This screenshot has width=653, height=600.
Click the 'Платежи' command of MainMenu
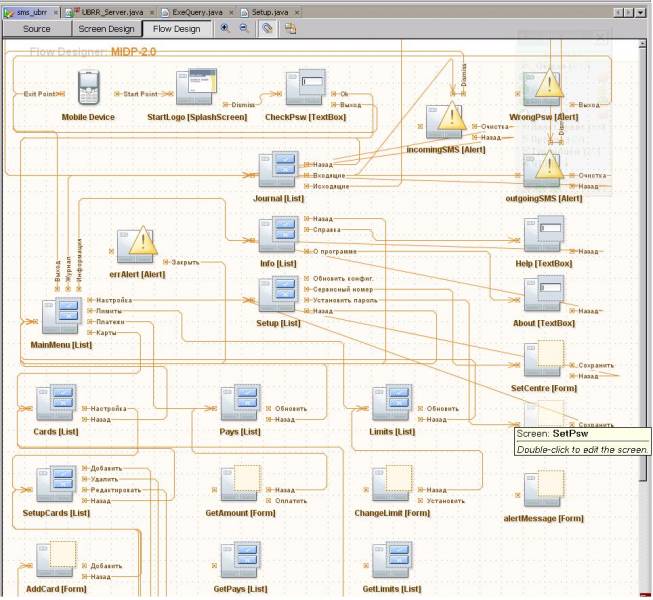coord(110,322)
